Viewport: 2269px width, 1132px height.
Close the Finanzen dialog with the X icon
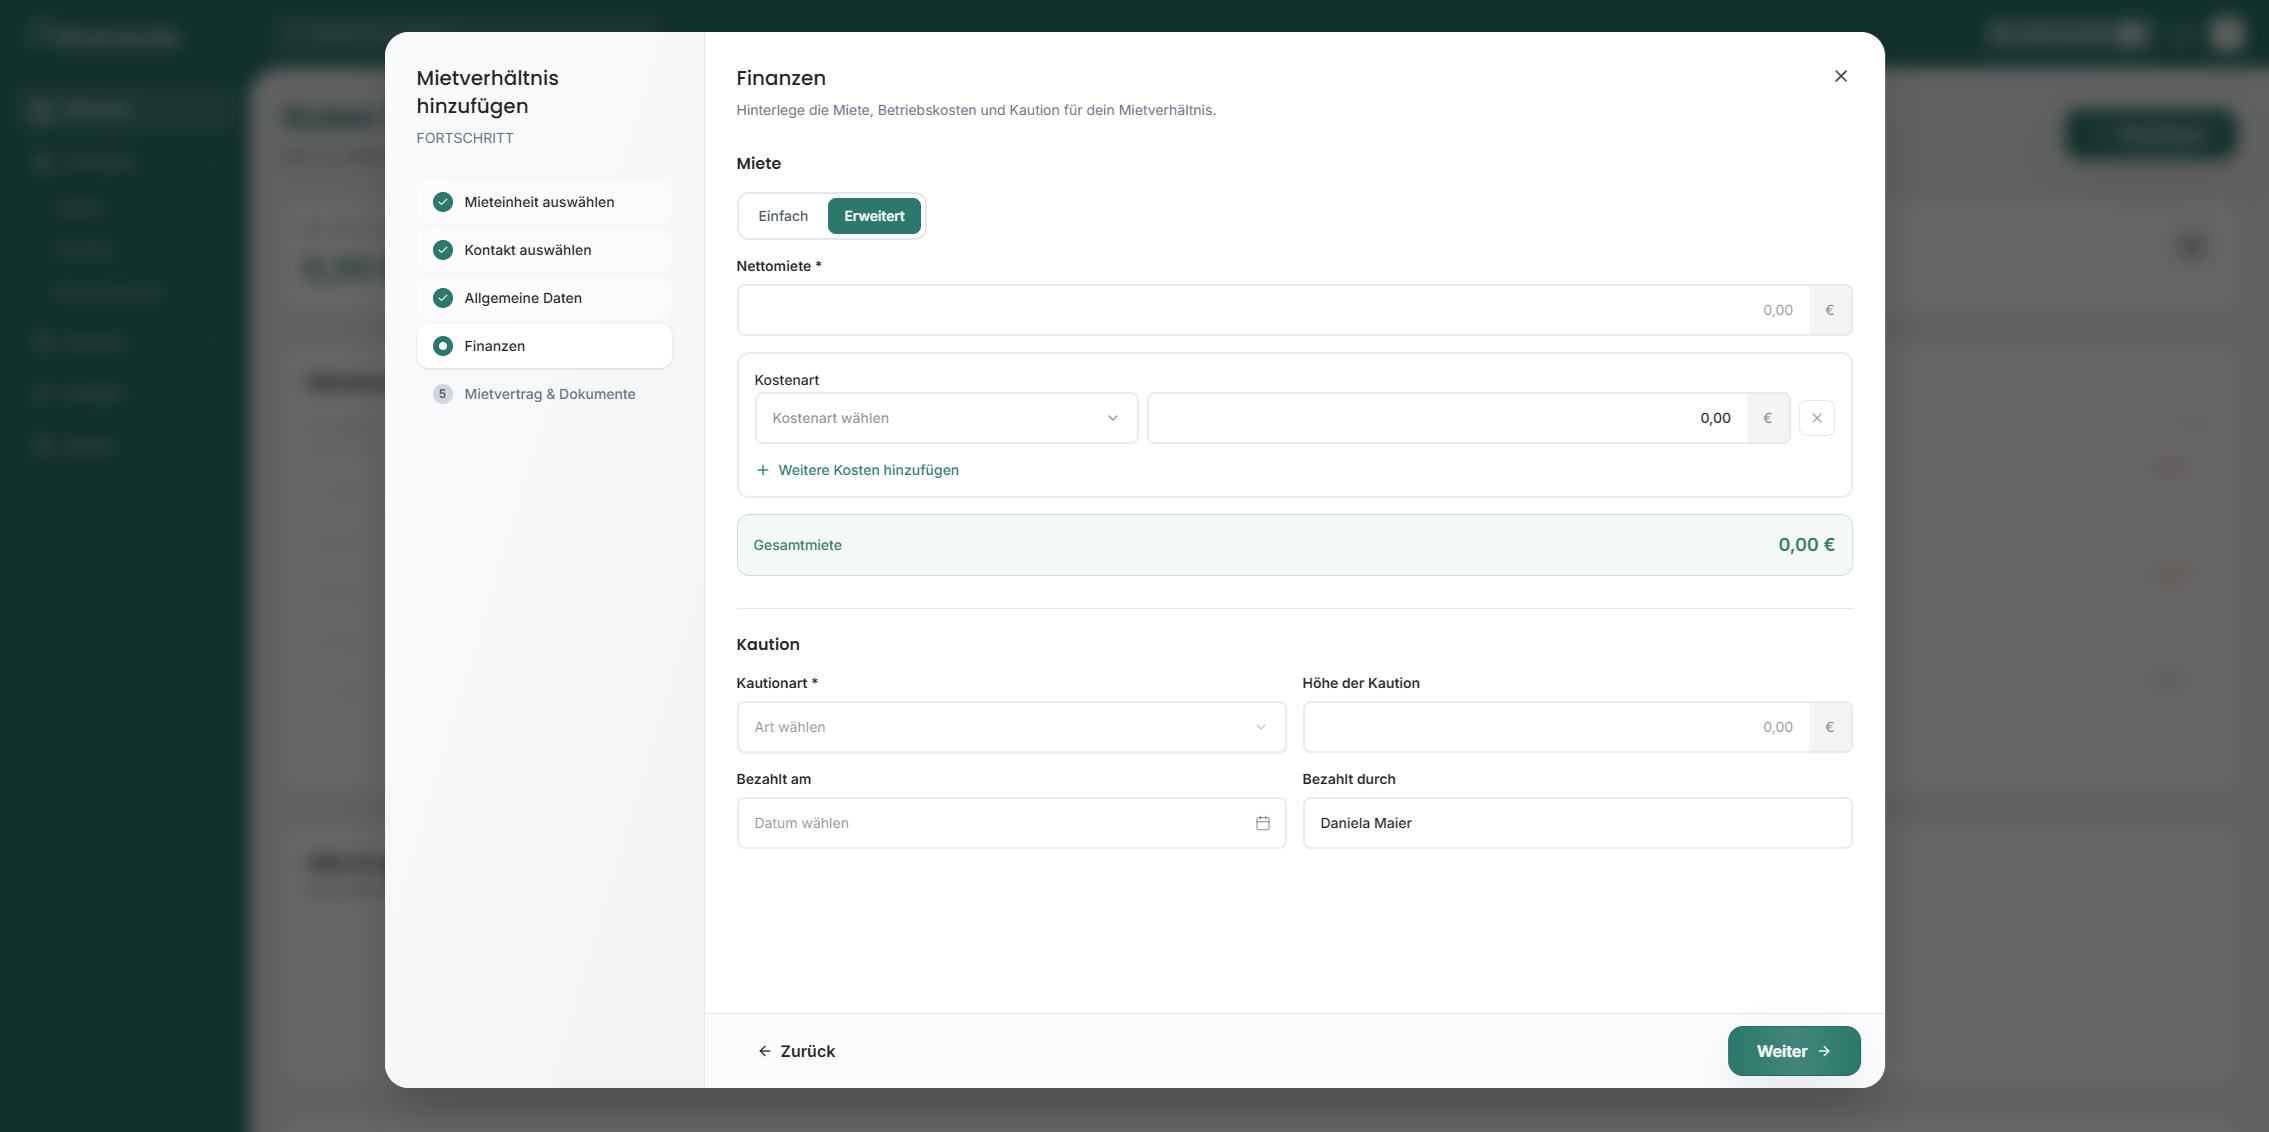click(x=1840, y=76)
